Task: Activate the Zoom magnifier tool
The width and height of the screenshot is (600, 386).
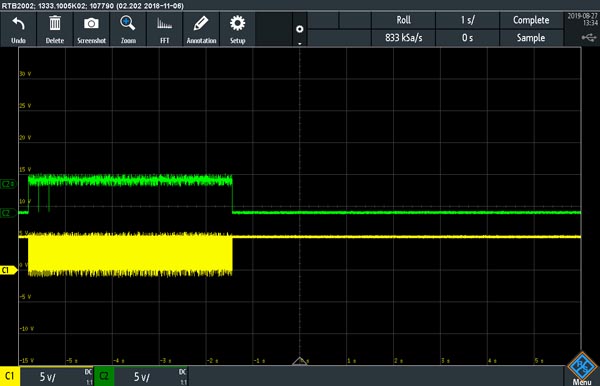Action: [127, 23]
